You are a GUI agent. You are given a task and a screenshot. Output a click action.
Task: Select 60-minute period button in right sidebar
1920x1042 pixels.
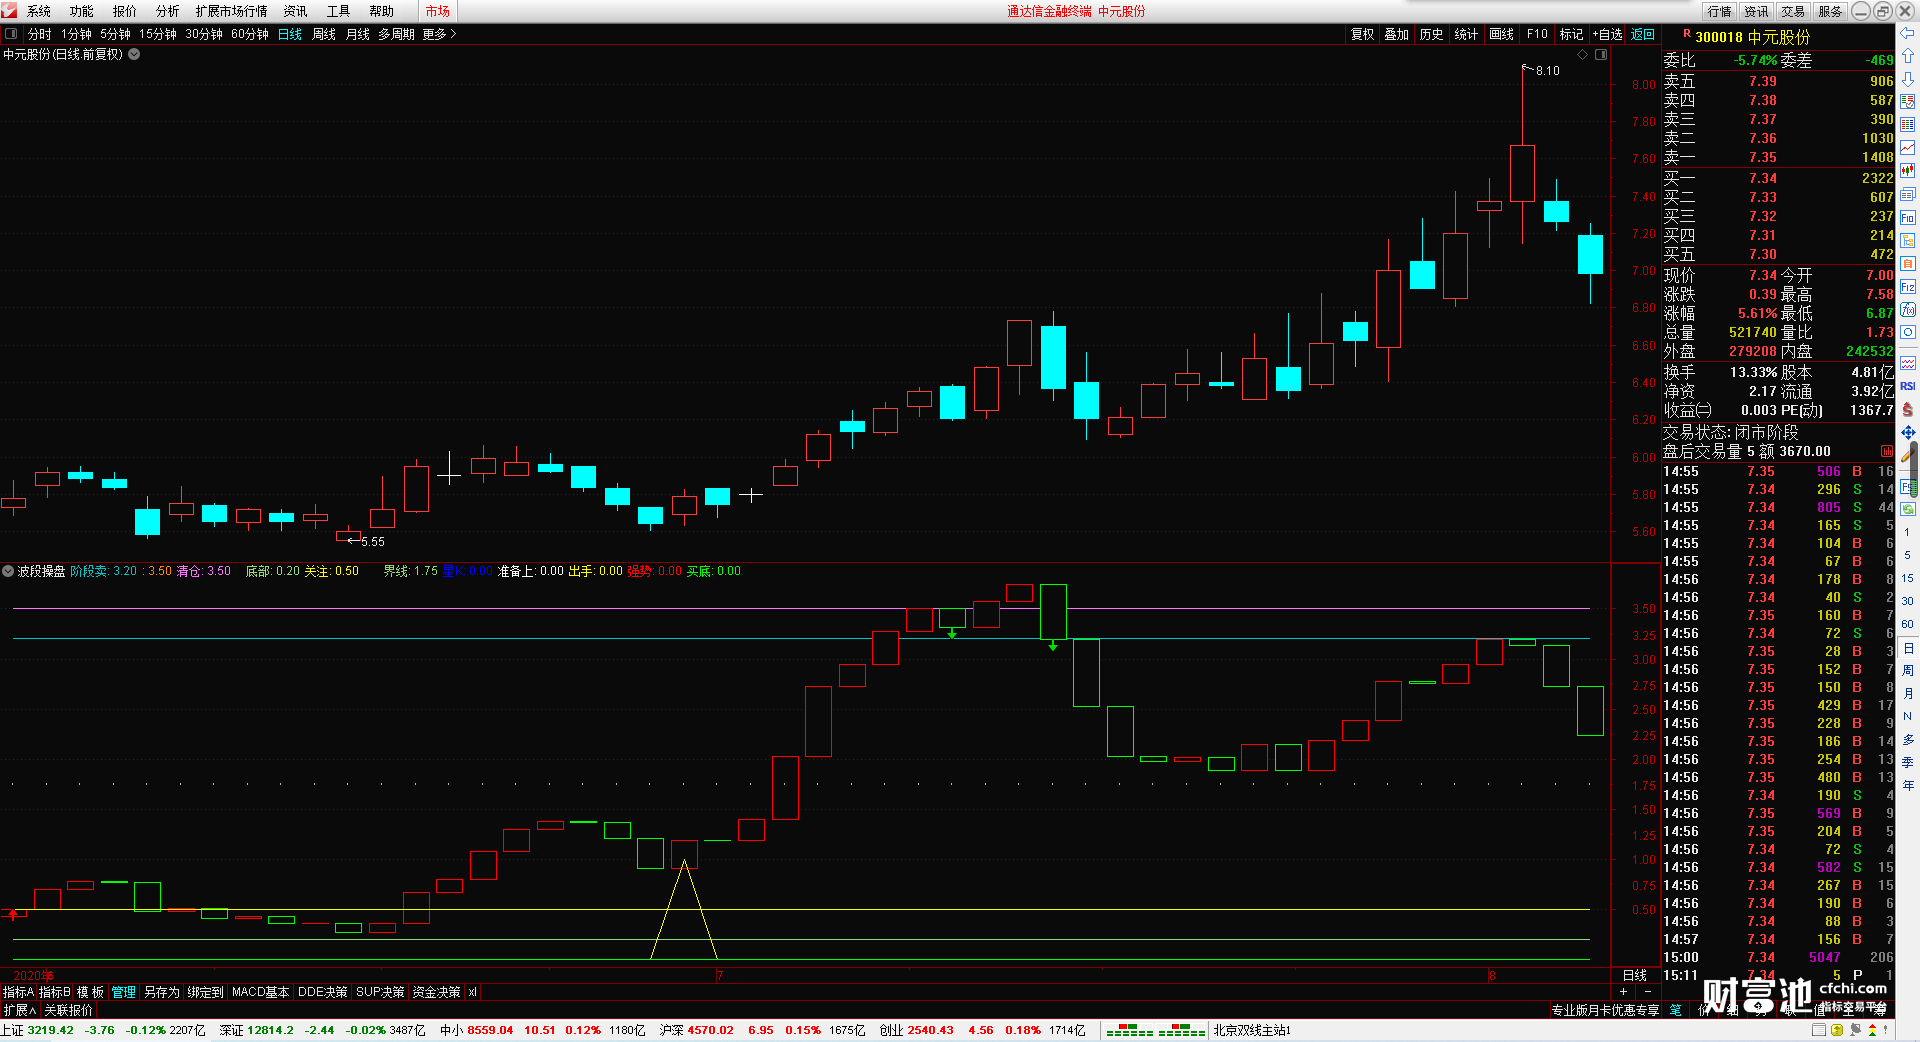pyautogui.click(x=1908, y=624)
